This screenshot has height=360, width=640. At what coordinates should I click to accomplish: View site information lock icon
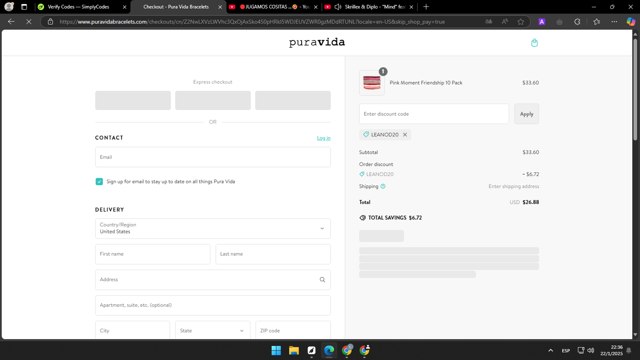[x=50, y=22]
